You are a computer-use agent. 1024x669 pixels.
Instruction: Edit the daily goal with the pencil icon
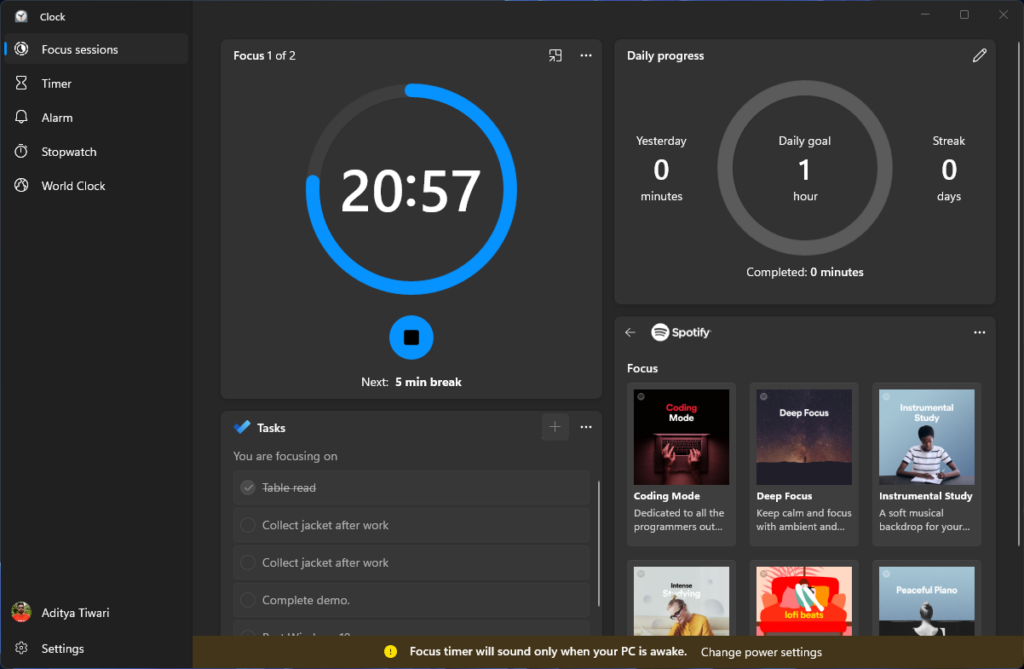click(x=979, y=55)
